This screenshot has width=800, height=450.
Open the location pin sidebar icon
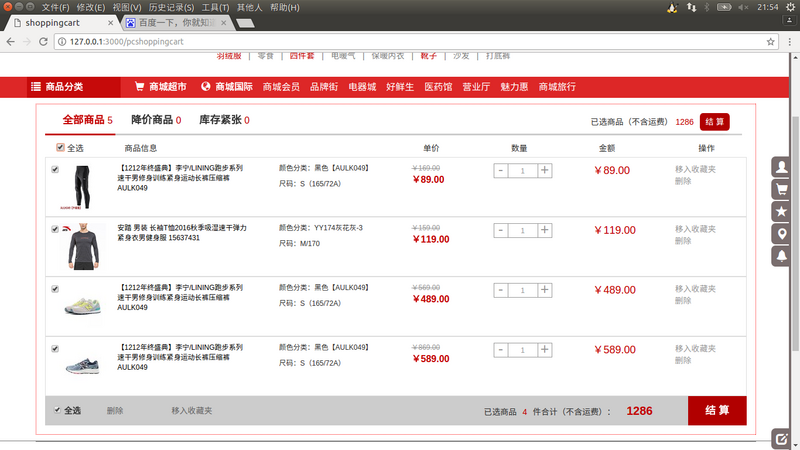click(x=781, y=234)
